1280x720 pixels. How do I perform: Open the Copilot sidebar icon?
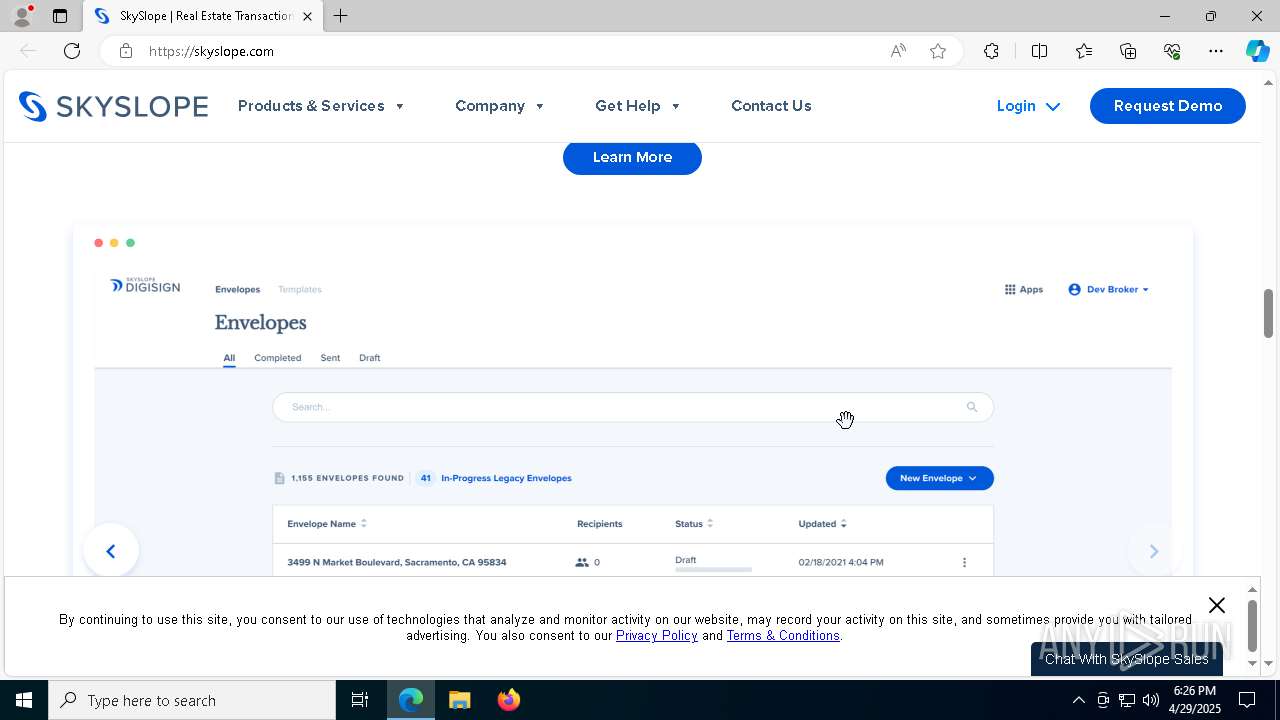point(1257,51)
